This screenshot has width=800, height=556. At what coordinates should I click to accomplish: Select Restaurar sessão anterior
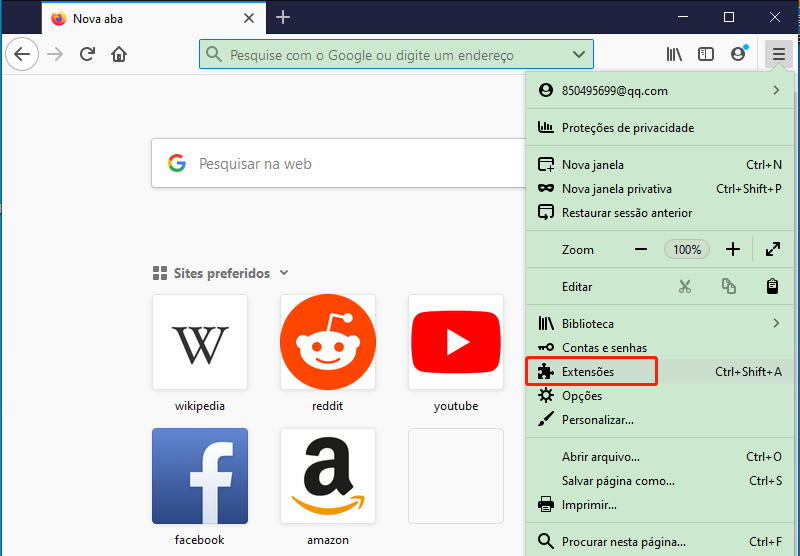point(660,213)
